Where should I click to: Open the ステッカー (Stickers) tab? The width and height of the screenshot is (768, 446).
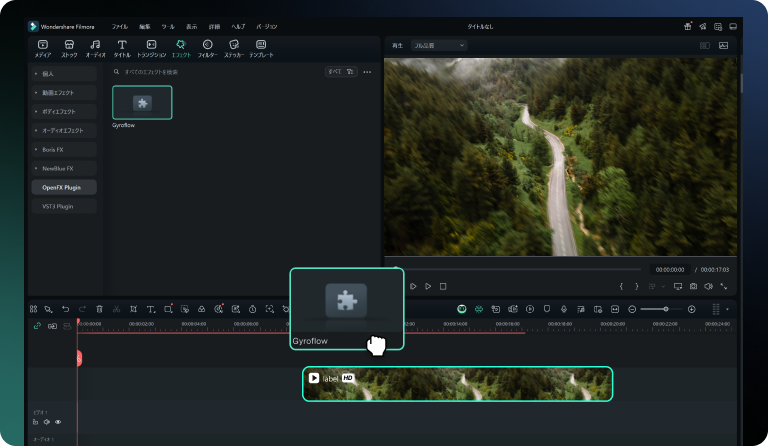click(234, 49)
